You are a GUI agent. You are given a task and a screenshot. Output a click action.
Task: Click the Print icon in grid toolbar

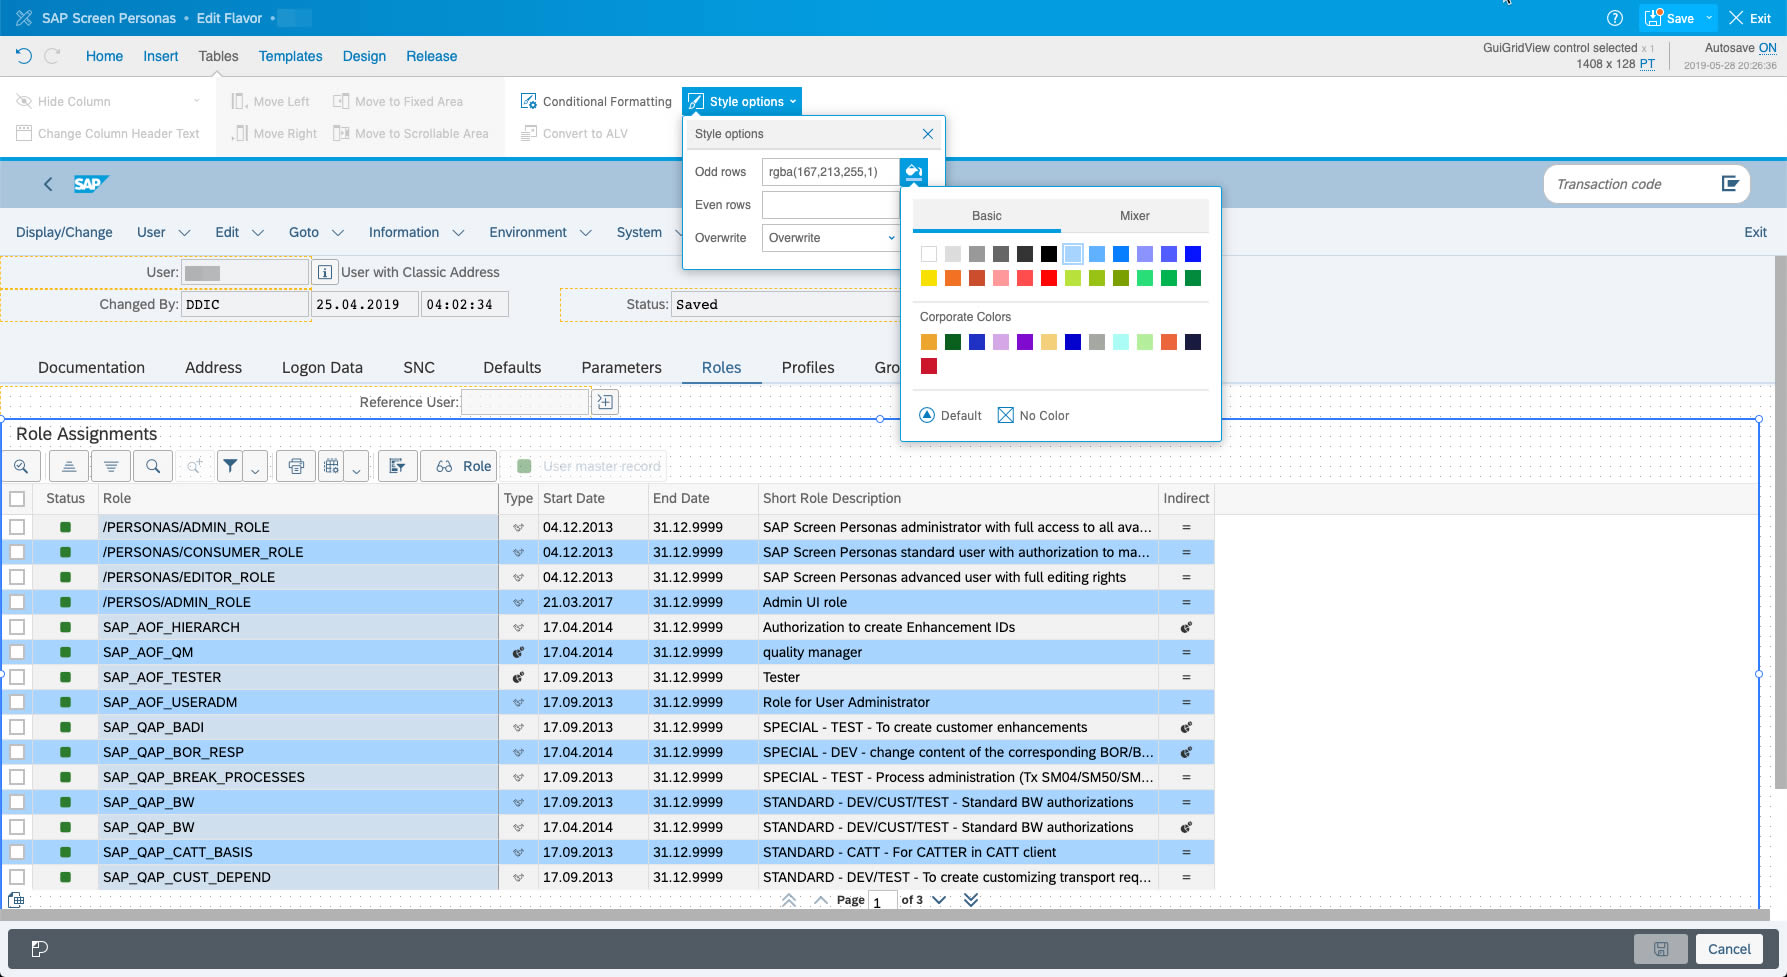point(296,466)
